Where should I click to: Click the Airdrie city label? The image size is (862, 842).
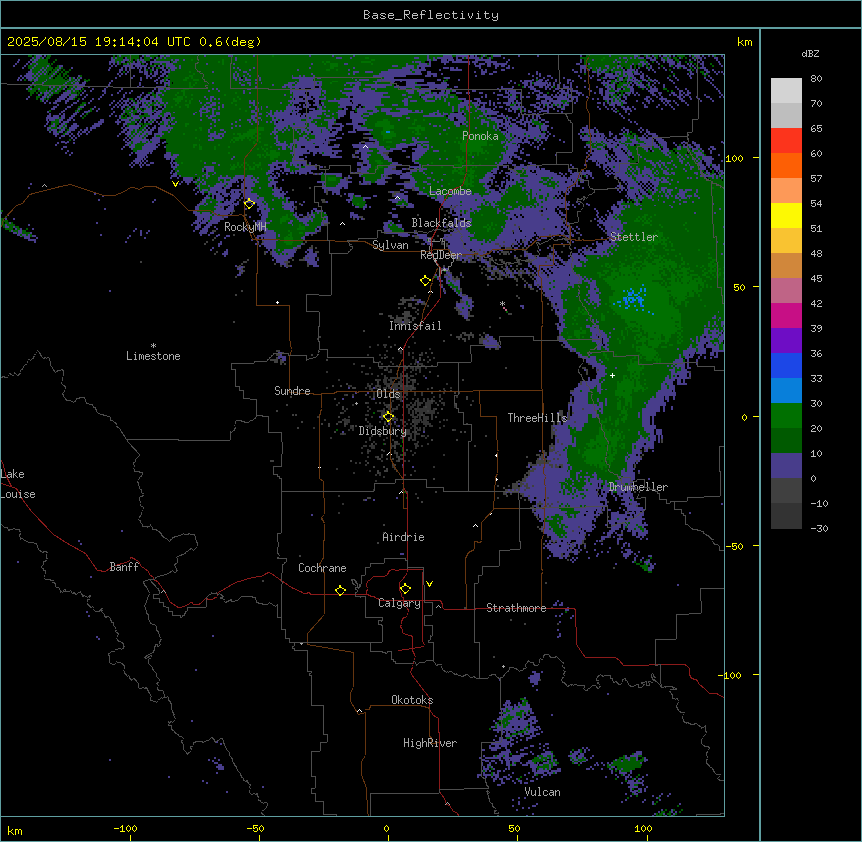click(404, 537)
